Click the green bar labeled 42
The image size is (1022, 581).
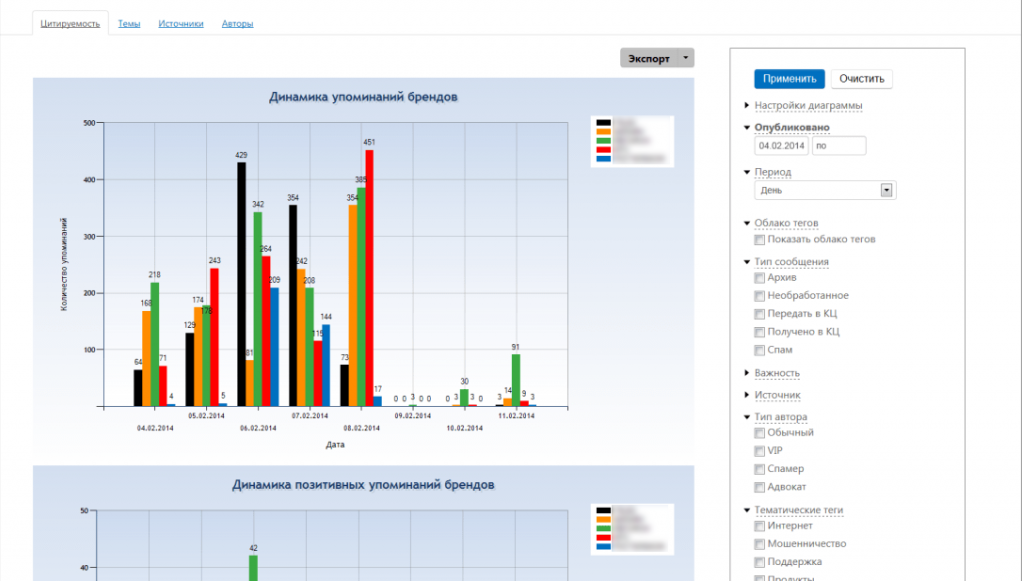[254, 568]
